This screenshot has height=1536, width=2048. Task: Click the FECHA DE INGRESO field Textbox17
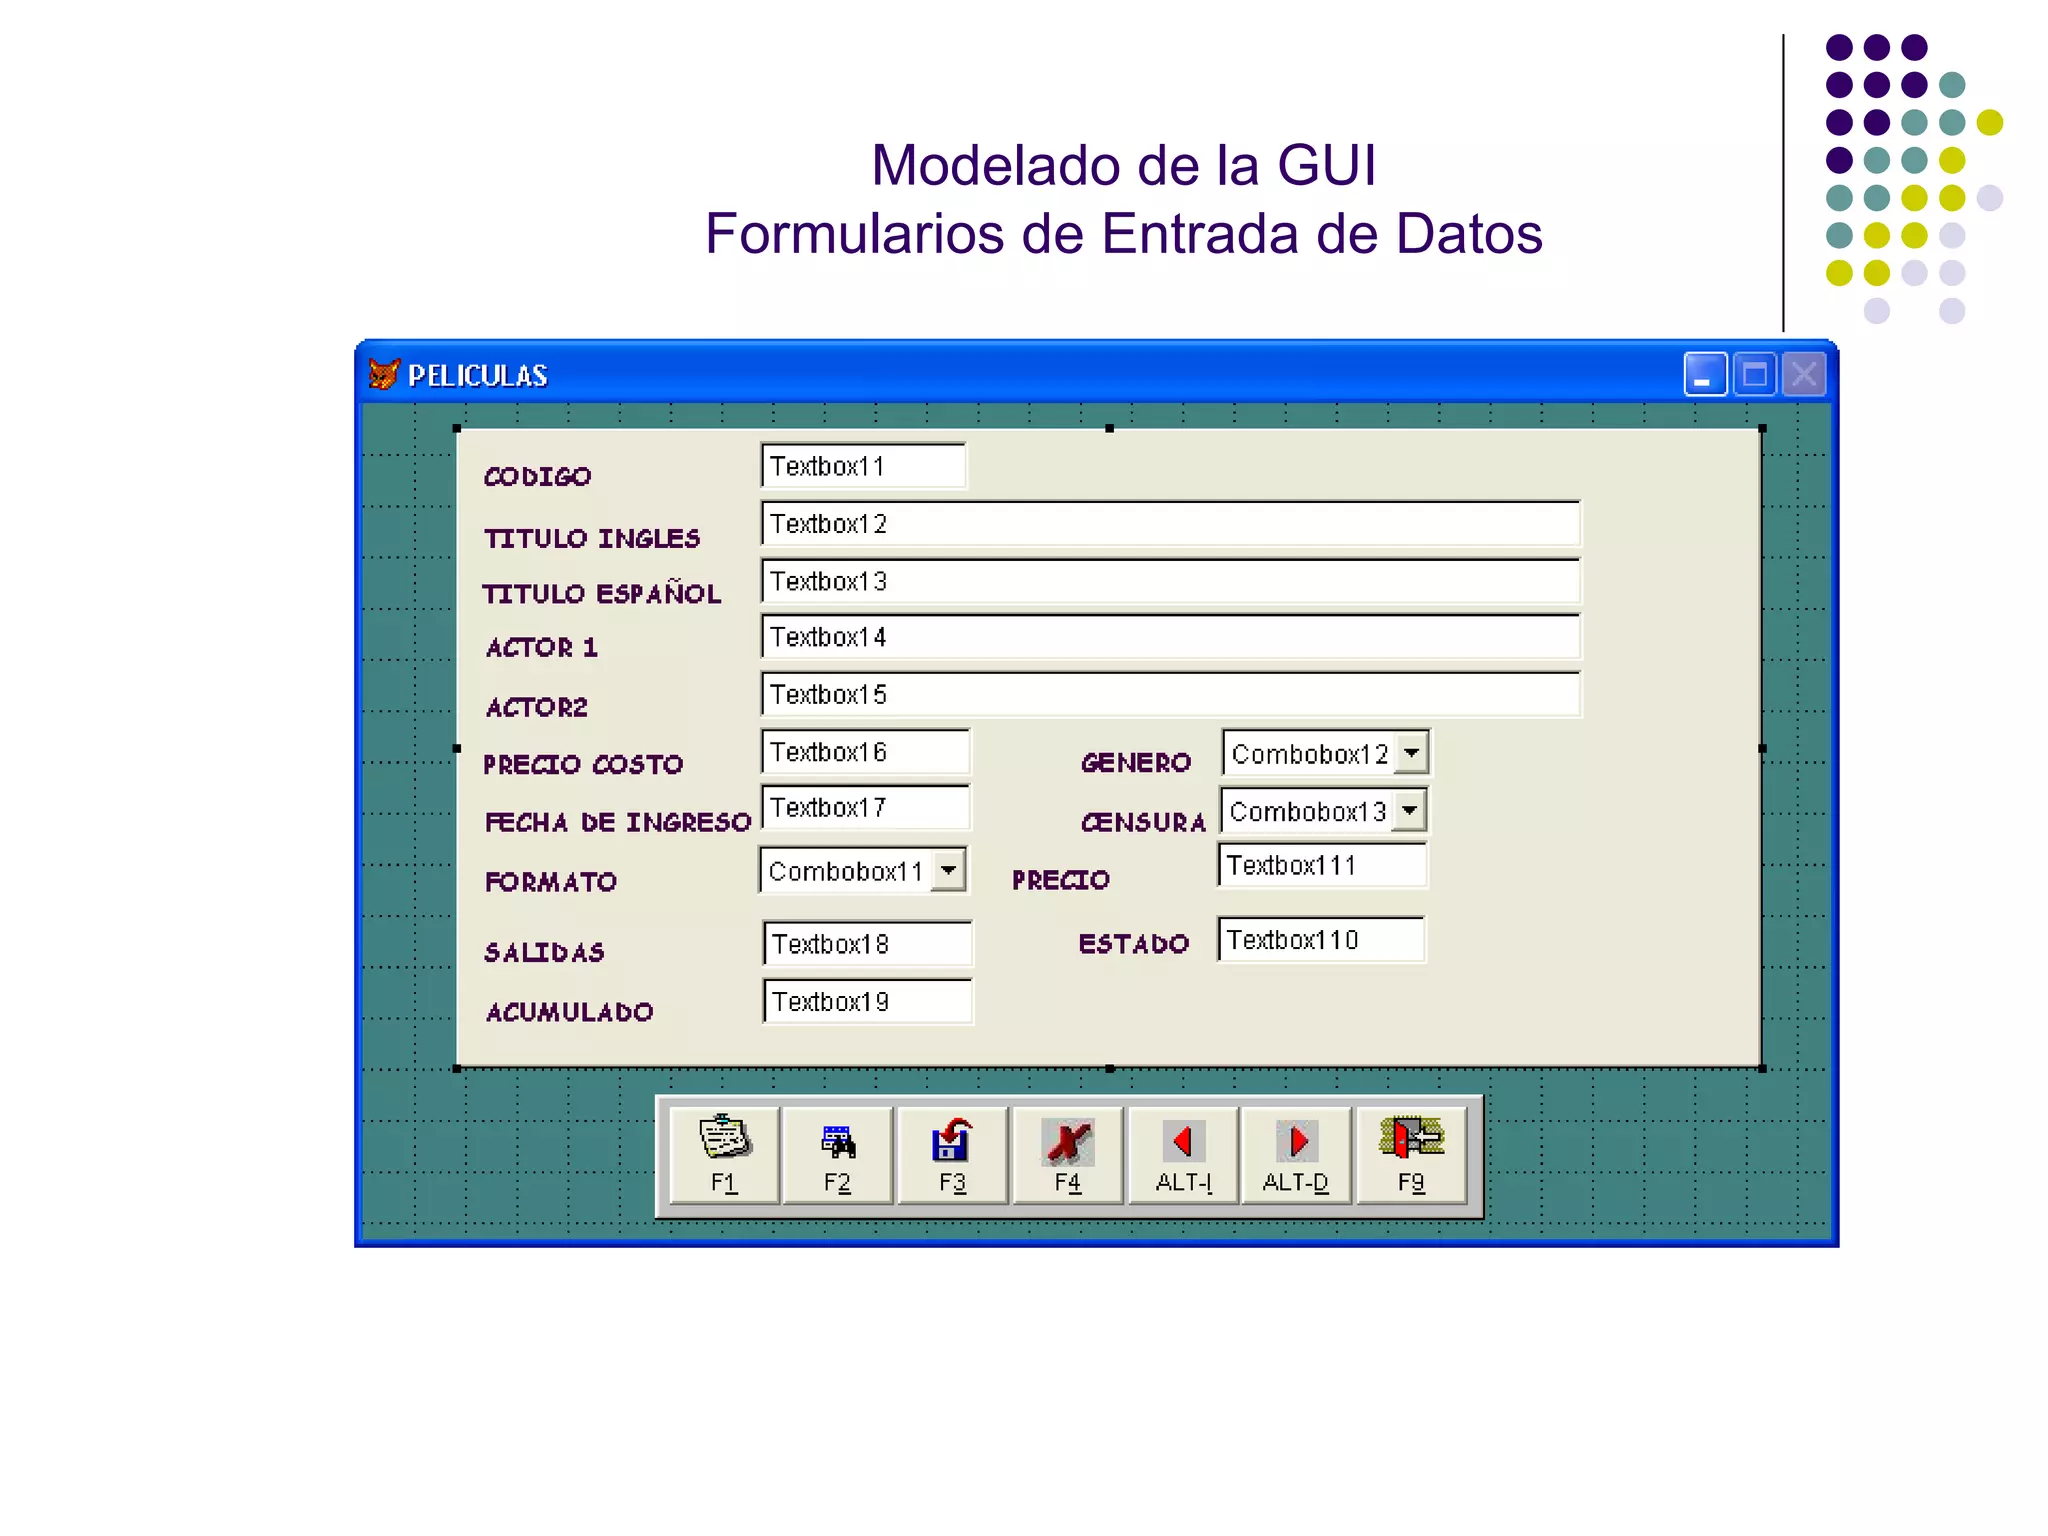[865, 807]
